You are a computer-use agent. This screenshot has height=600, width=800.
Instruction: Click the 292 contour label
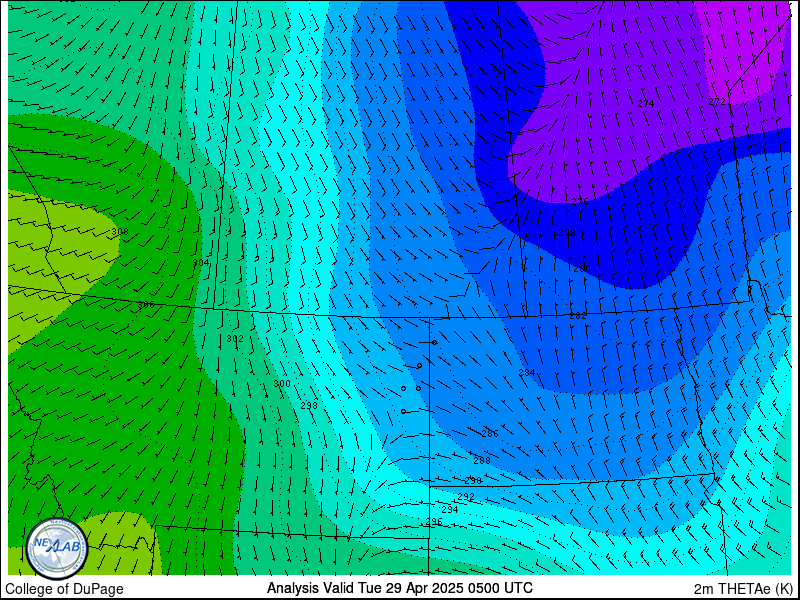466,496
